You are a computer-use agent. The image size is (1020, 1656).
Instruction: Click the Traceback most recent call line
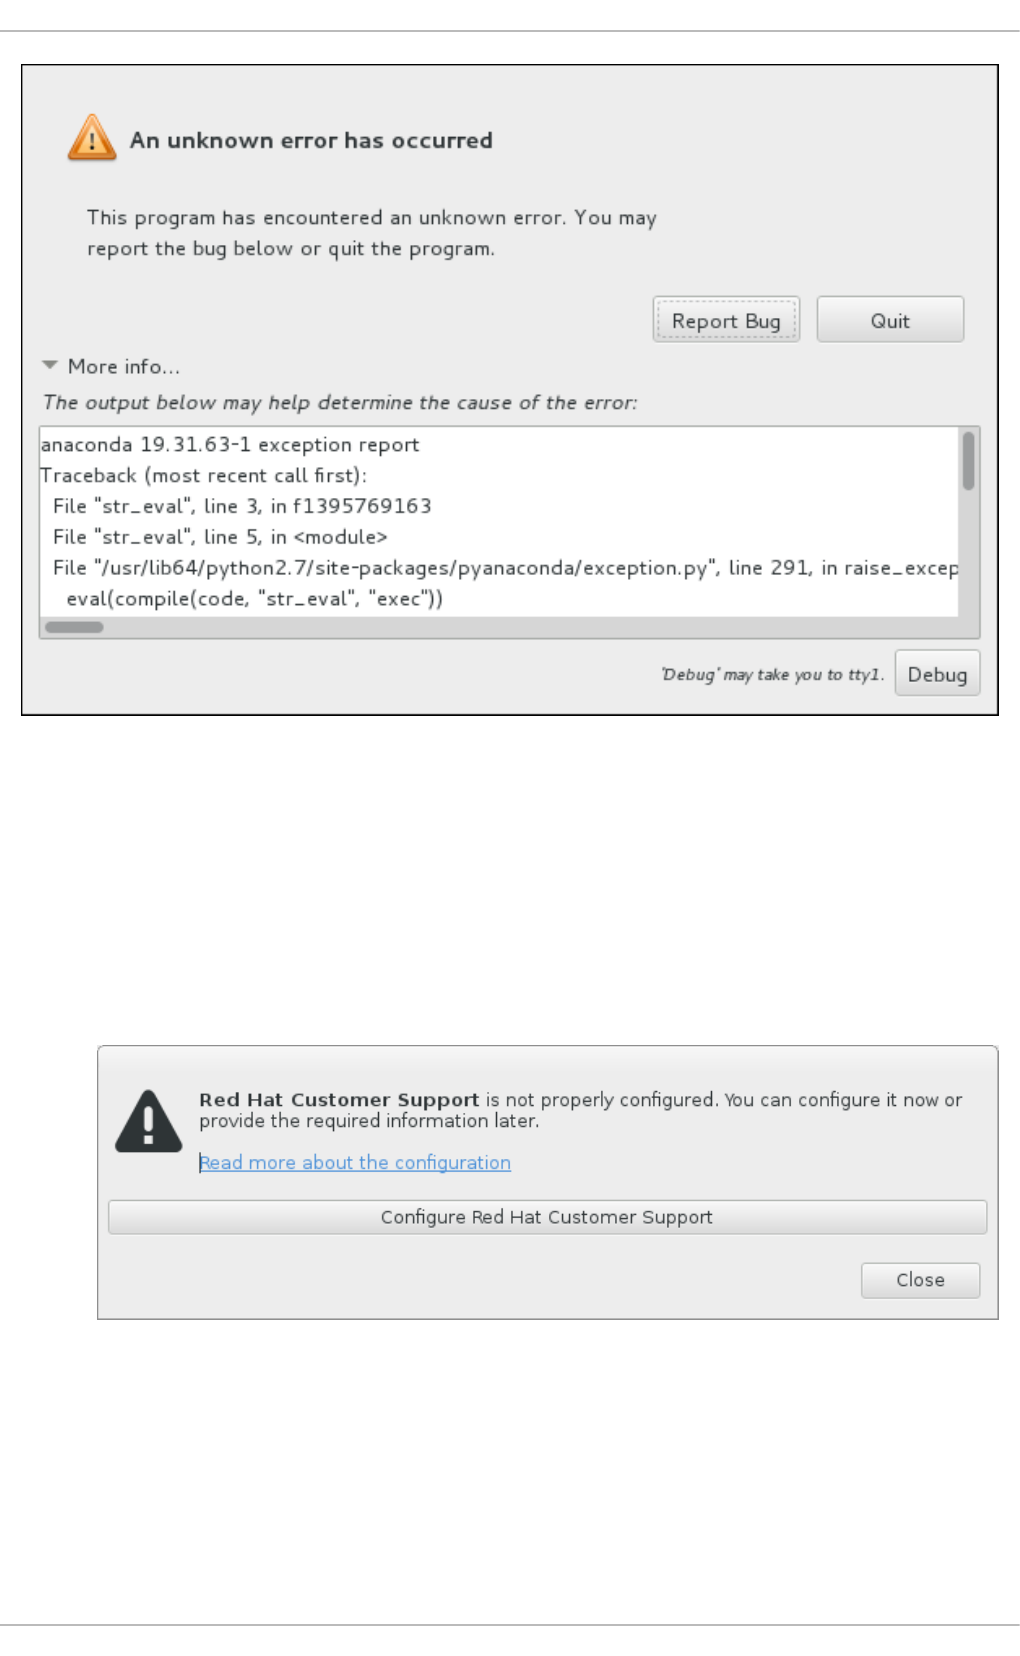(x=204, y=476)
